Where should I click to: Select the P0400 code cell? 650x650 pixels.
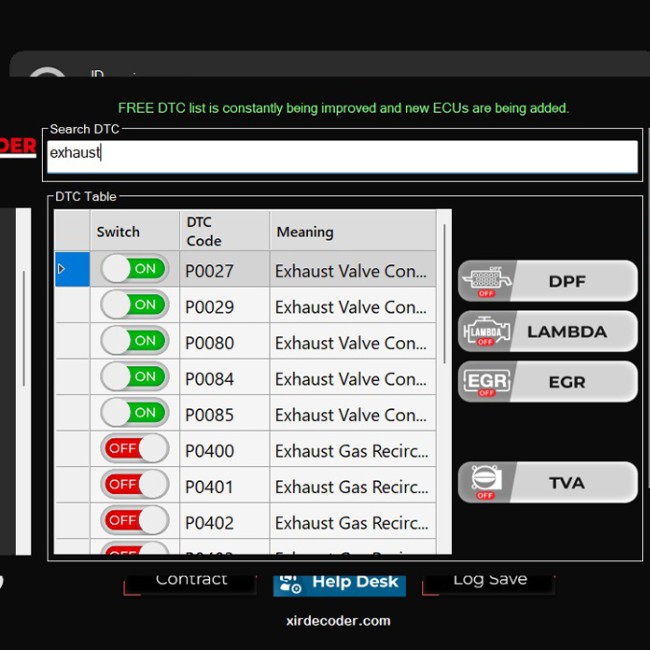(224, 449)
